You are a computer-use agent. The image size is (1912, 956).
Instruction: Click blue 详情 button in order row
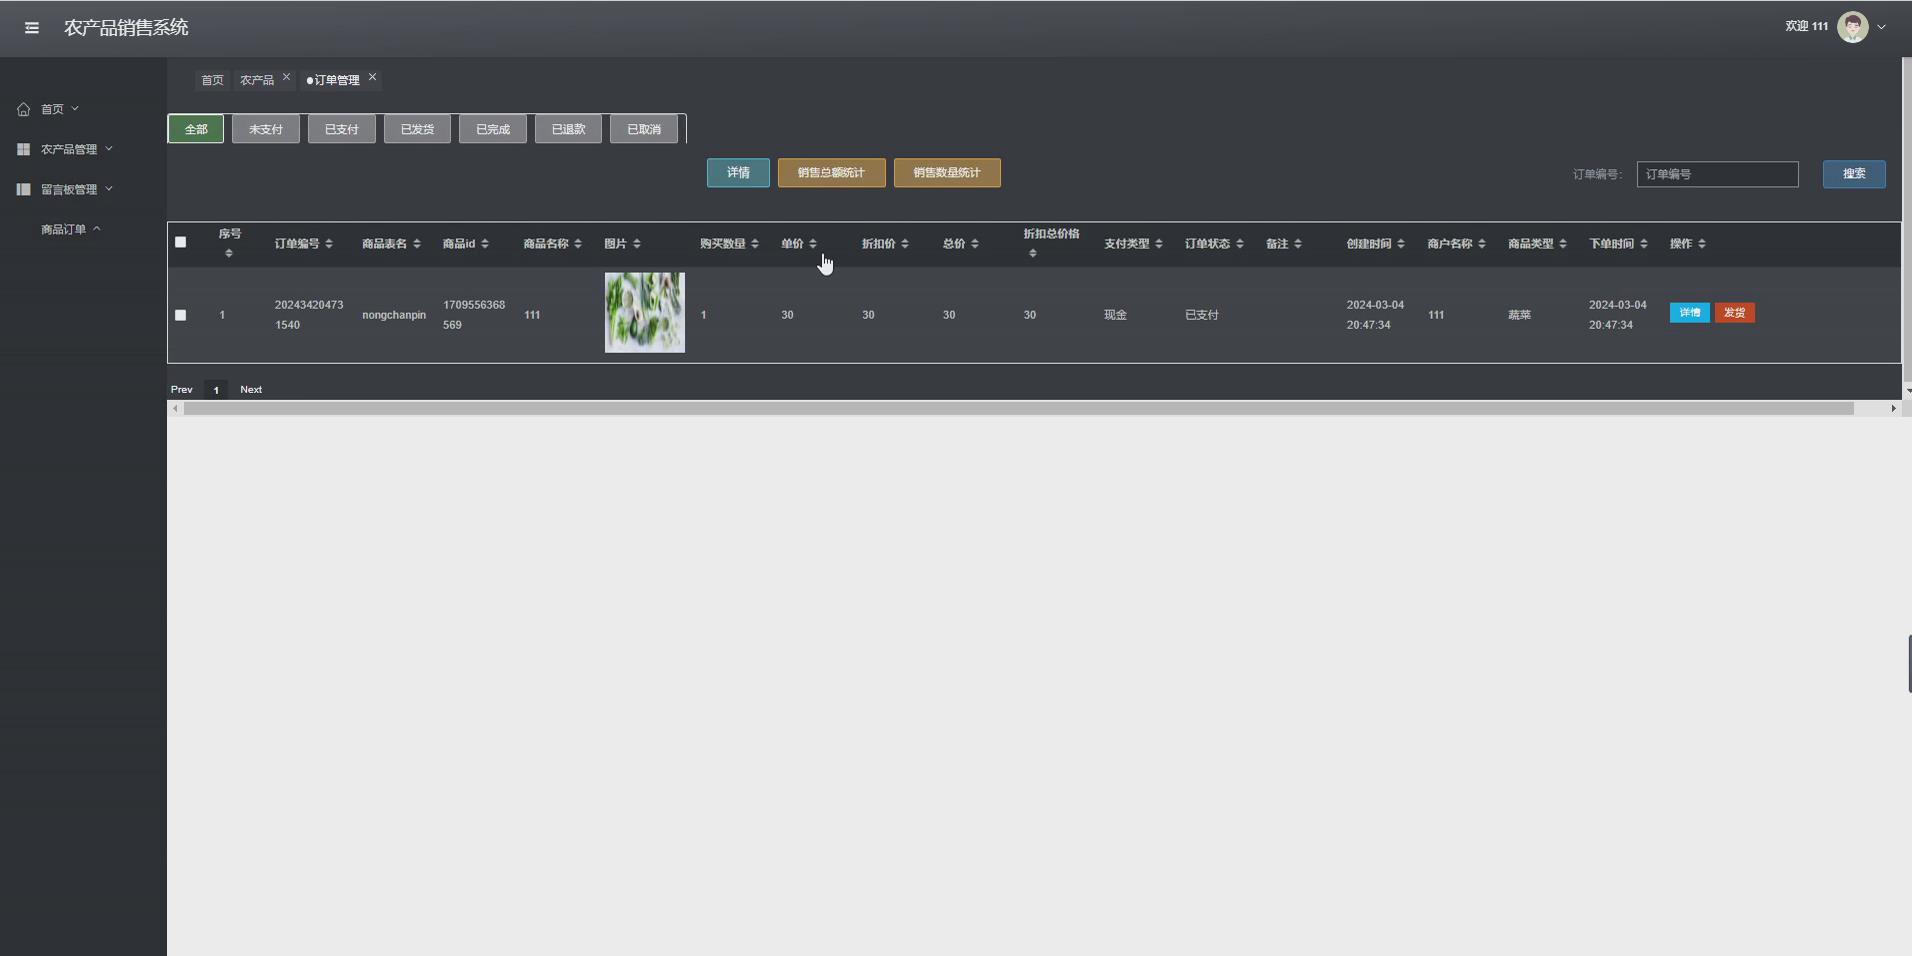[1690, 313]
